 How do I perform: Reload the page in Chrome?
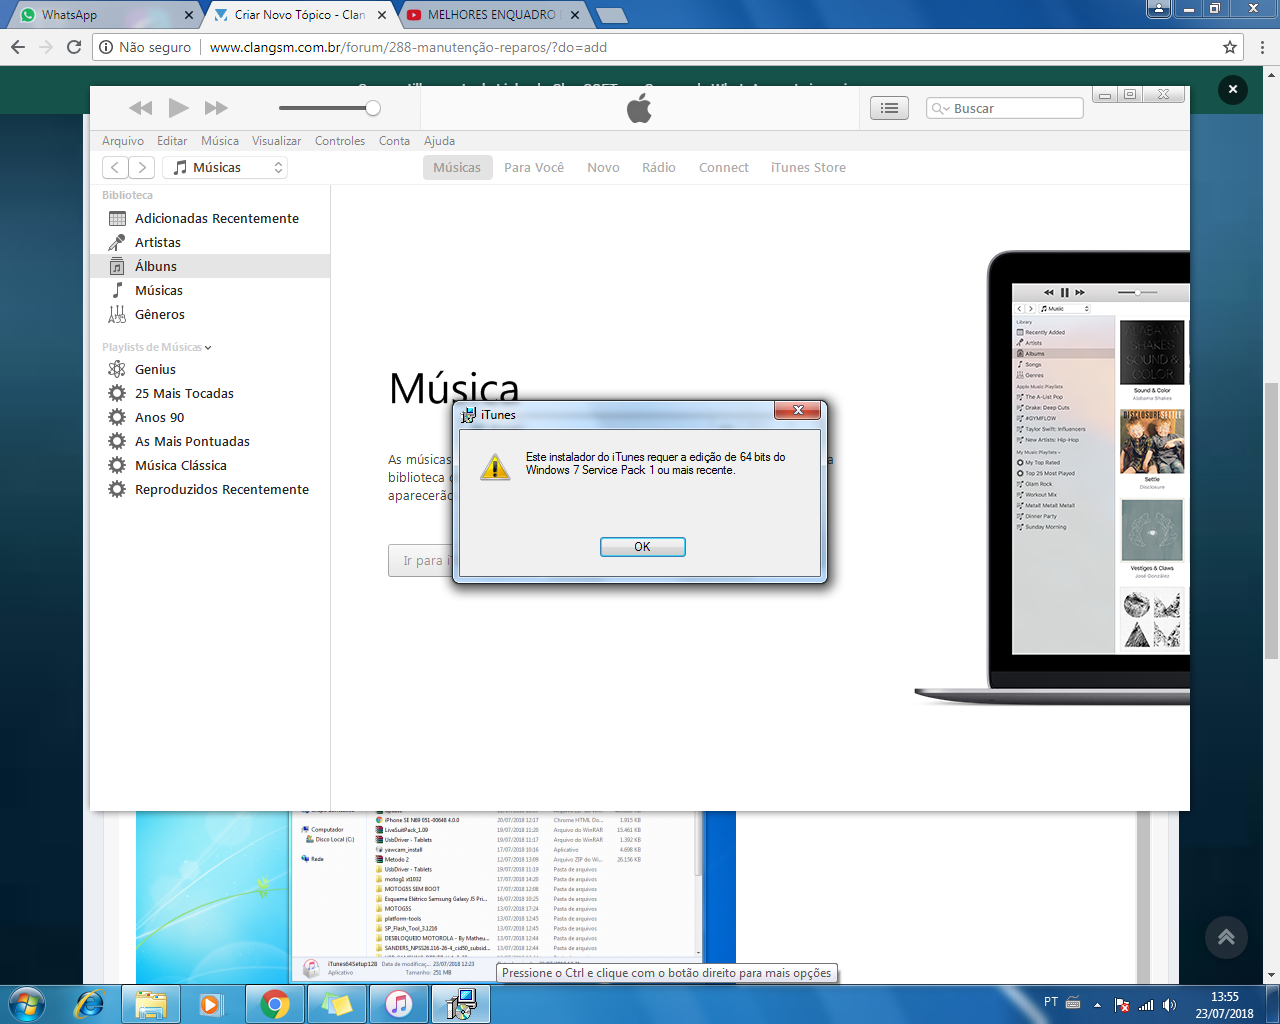[73, 47]
